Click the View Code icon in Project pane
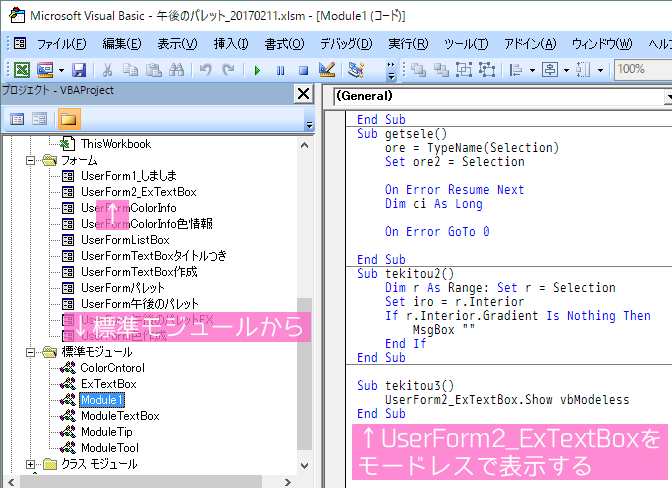The height and width of the screenshot is (488, 672). (x=17, y=119)
